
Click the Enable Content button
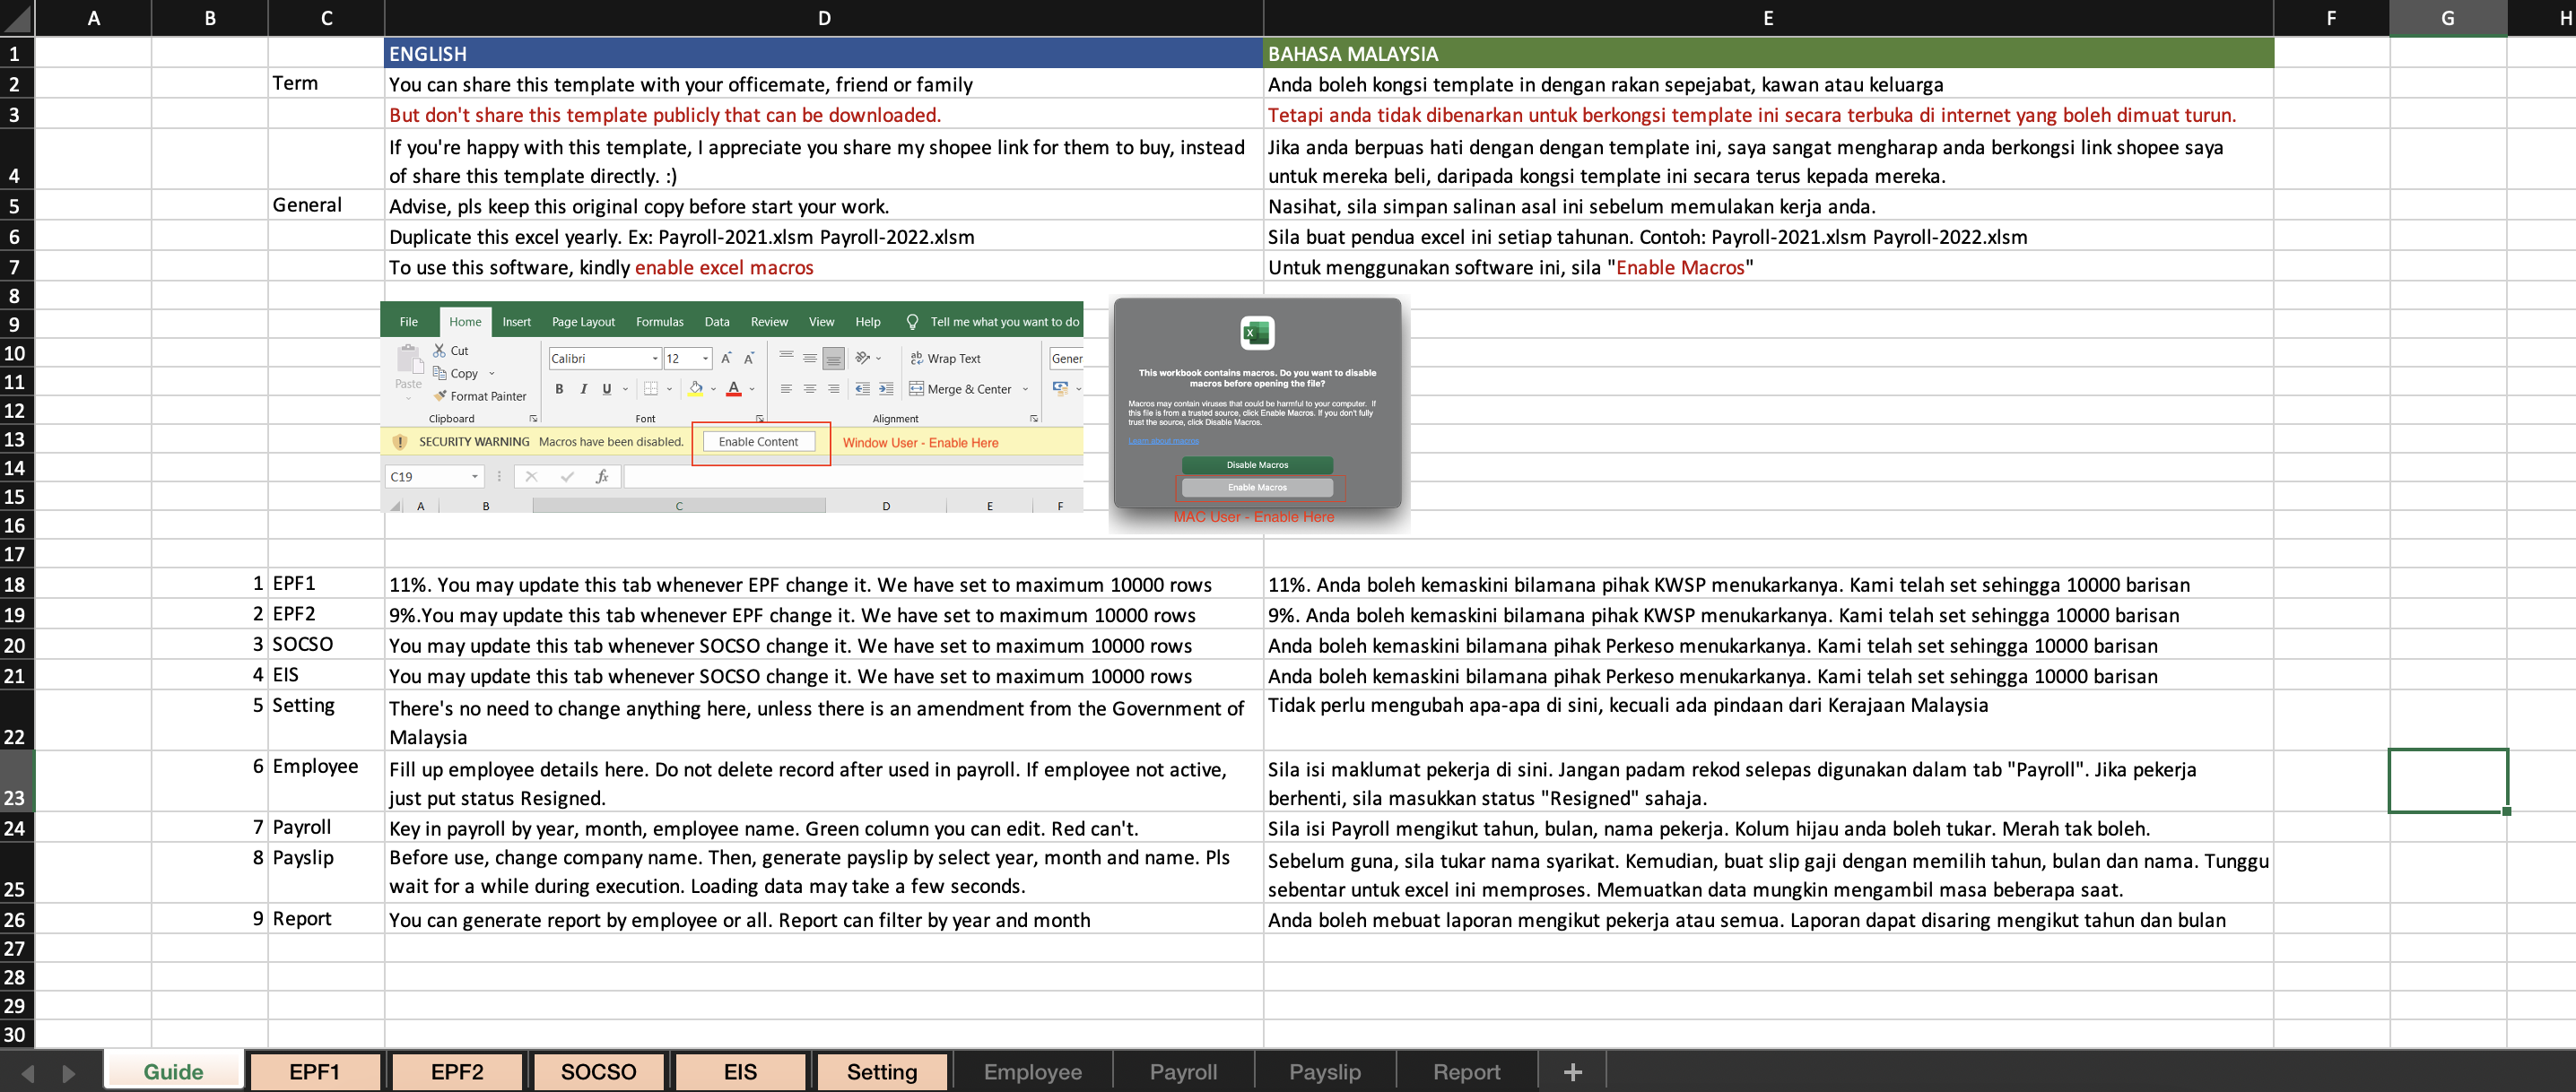pyautogui.click(x=759, y=442)
